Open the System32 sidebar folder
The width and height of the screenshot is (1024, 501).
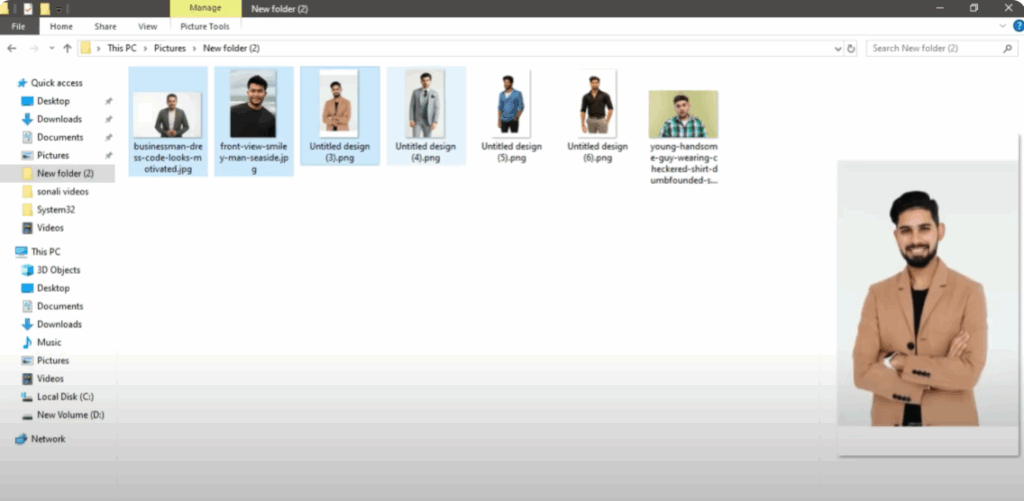coord(56,210)
